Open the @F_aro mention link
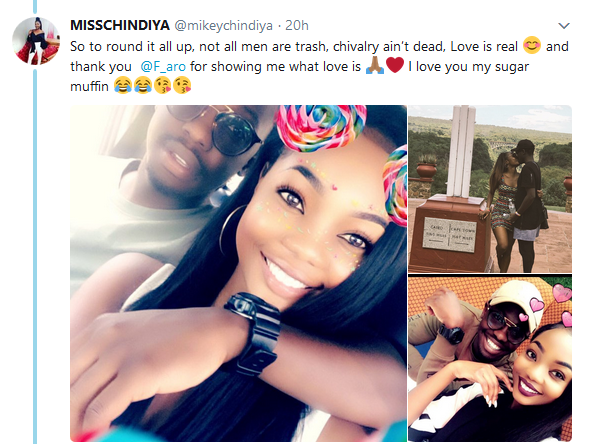Image resolution: width=596 pixels, height=444 pixels. pos(163,67)
